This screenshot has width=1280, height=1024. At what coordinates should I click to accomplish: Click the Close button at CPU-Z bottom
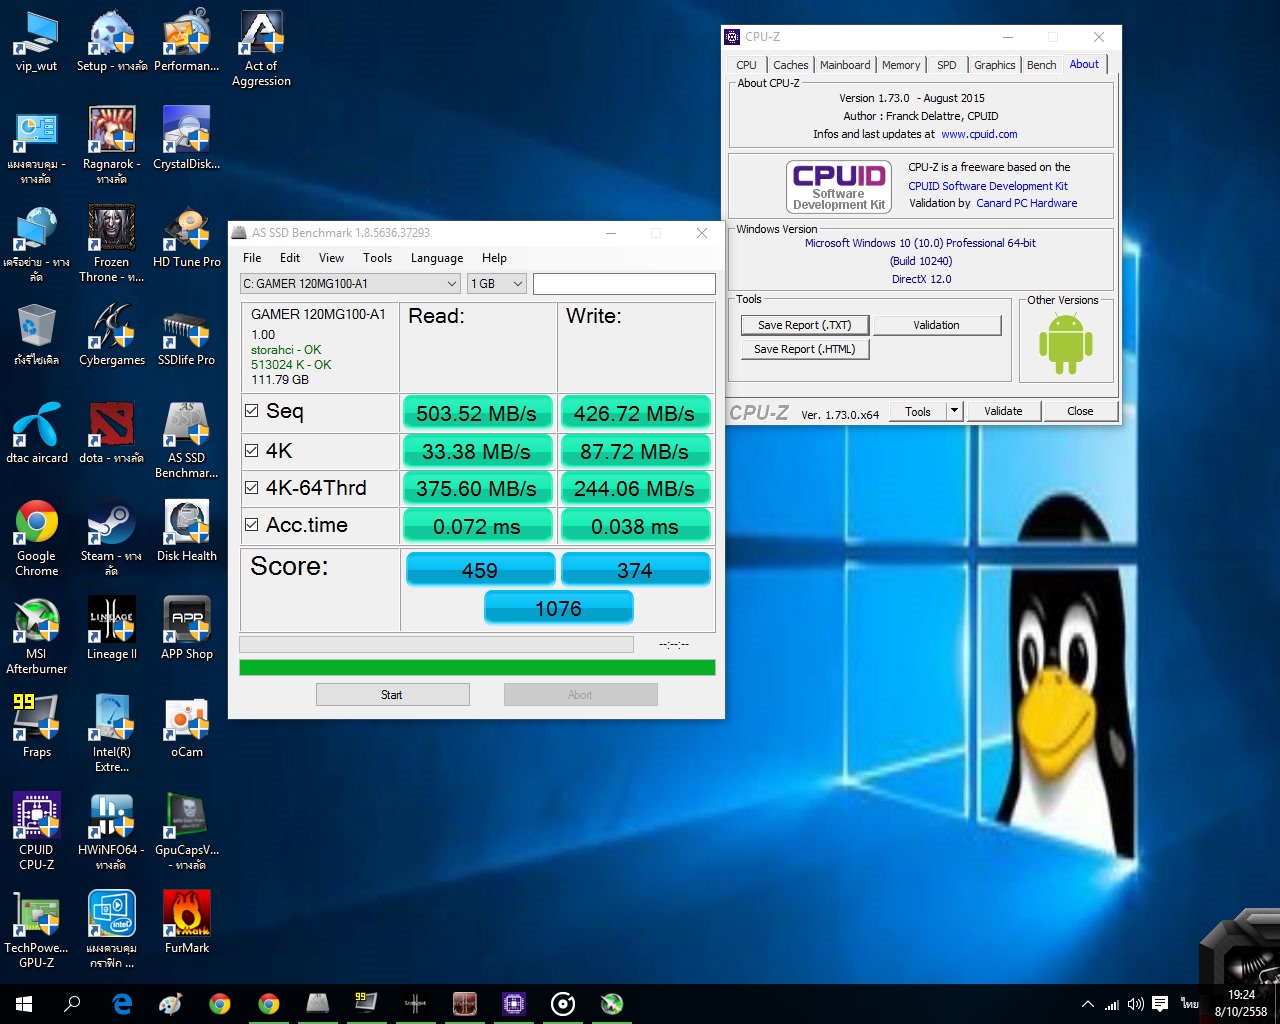(x=1080, y=411)
